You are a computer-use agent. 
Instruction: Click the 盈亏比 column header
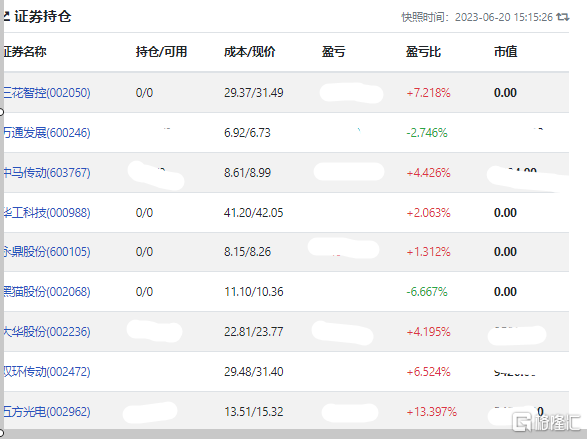click(423, 51)
